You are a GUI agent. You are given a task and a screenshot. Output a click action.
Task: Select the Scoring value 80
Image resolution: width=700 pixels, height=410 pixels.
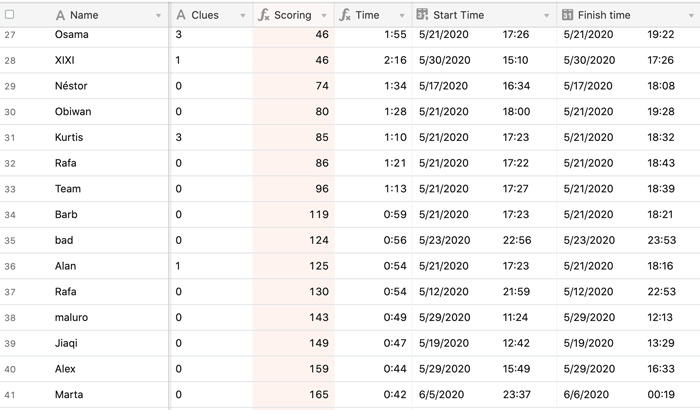pos(322,112)
